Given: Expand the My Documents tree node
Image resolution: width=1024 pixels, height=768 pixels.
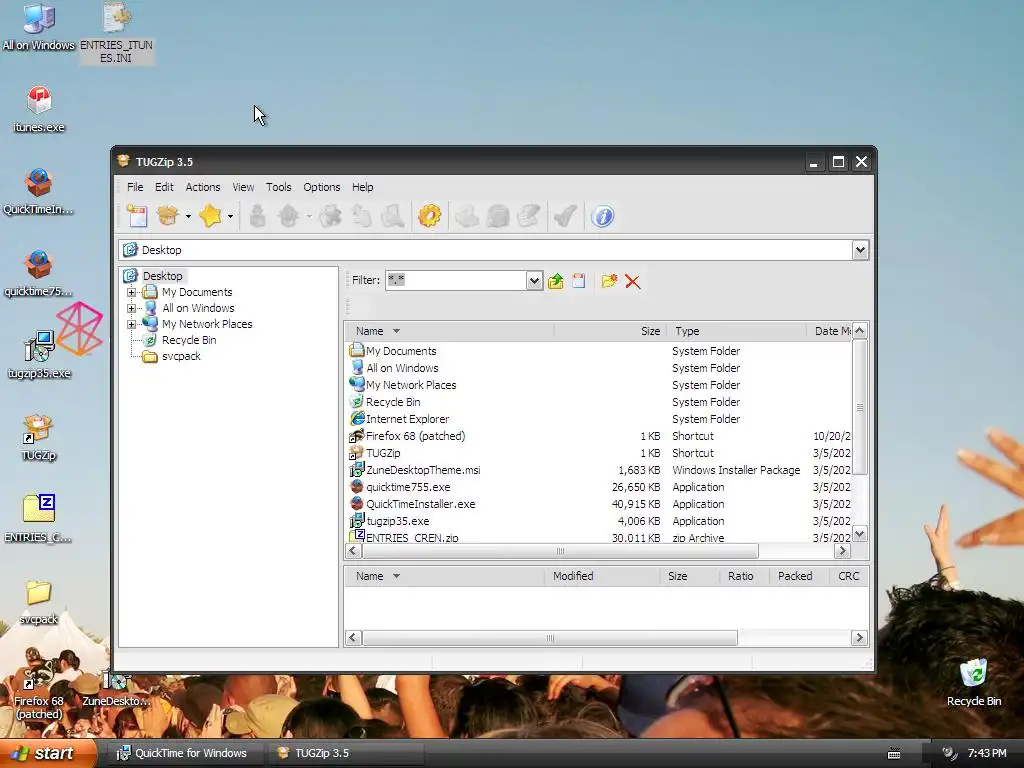Looking at the screenshot, I should pos(131,292).
